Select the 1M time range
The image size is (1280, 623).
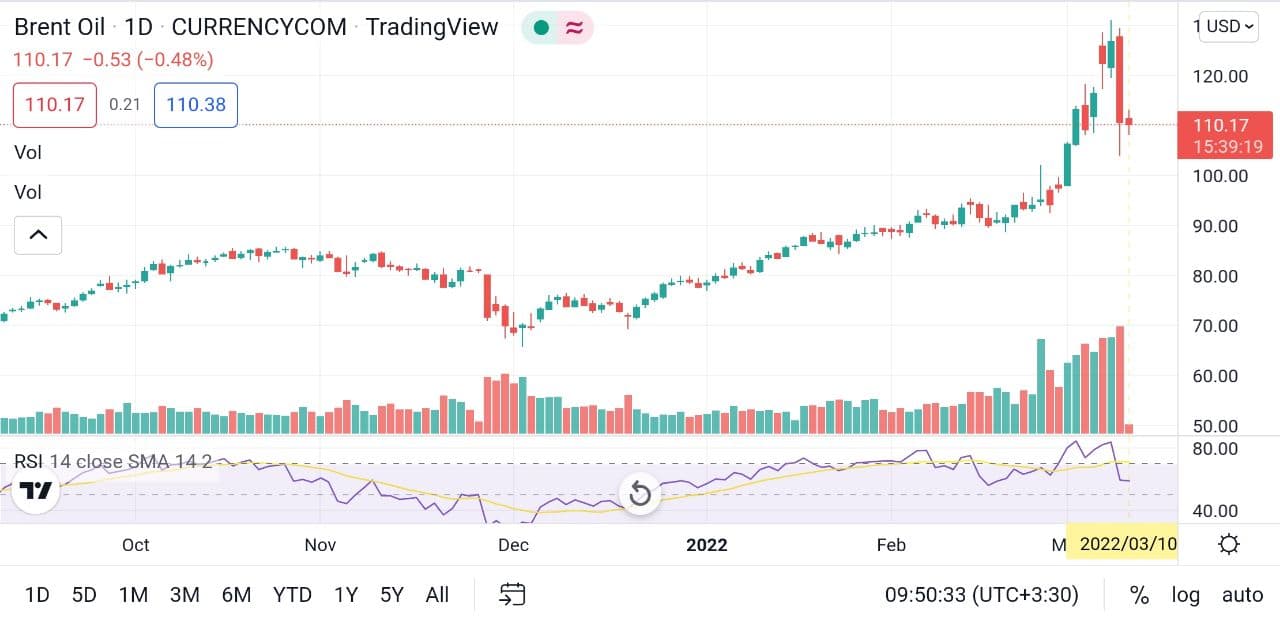coord(133,595)
